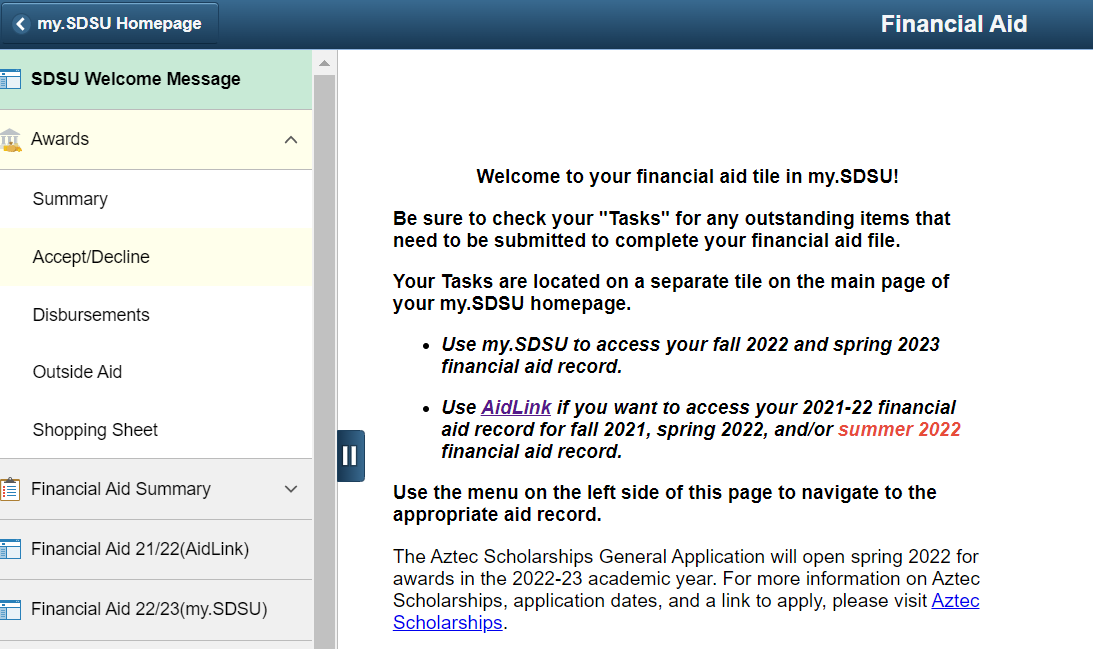Click the Financial Aid 22/23(my.SDSU) page icon
The image size is (1093, 649).
(10, 610)
